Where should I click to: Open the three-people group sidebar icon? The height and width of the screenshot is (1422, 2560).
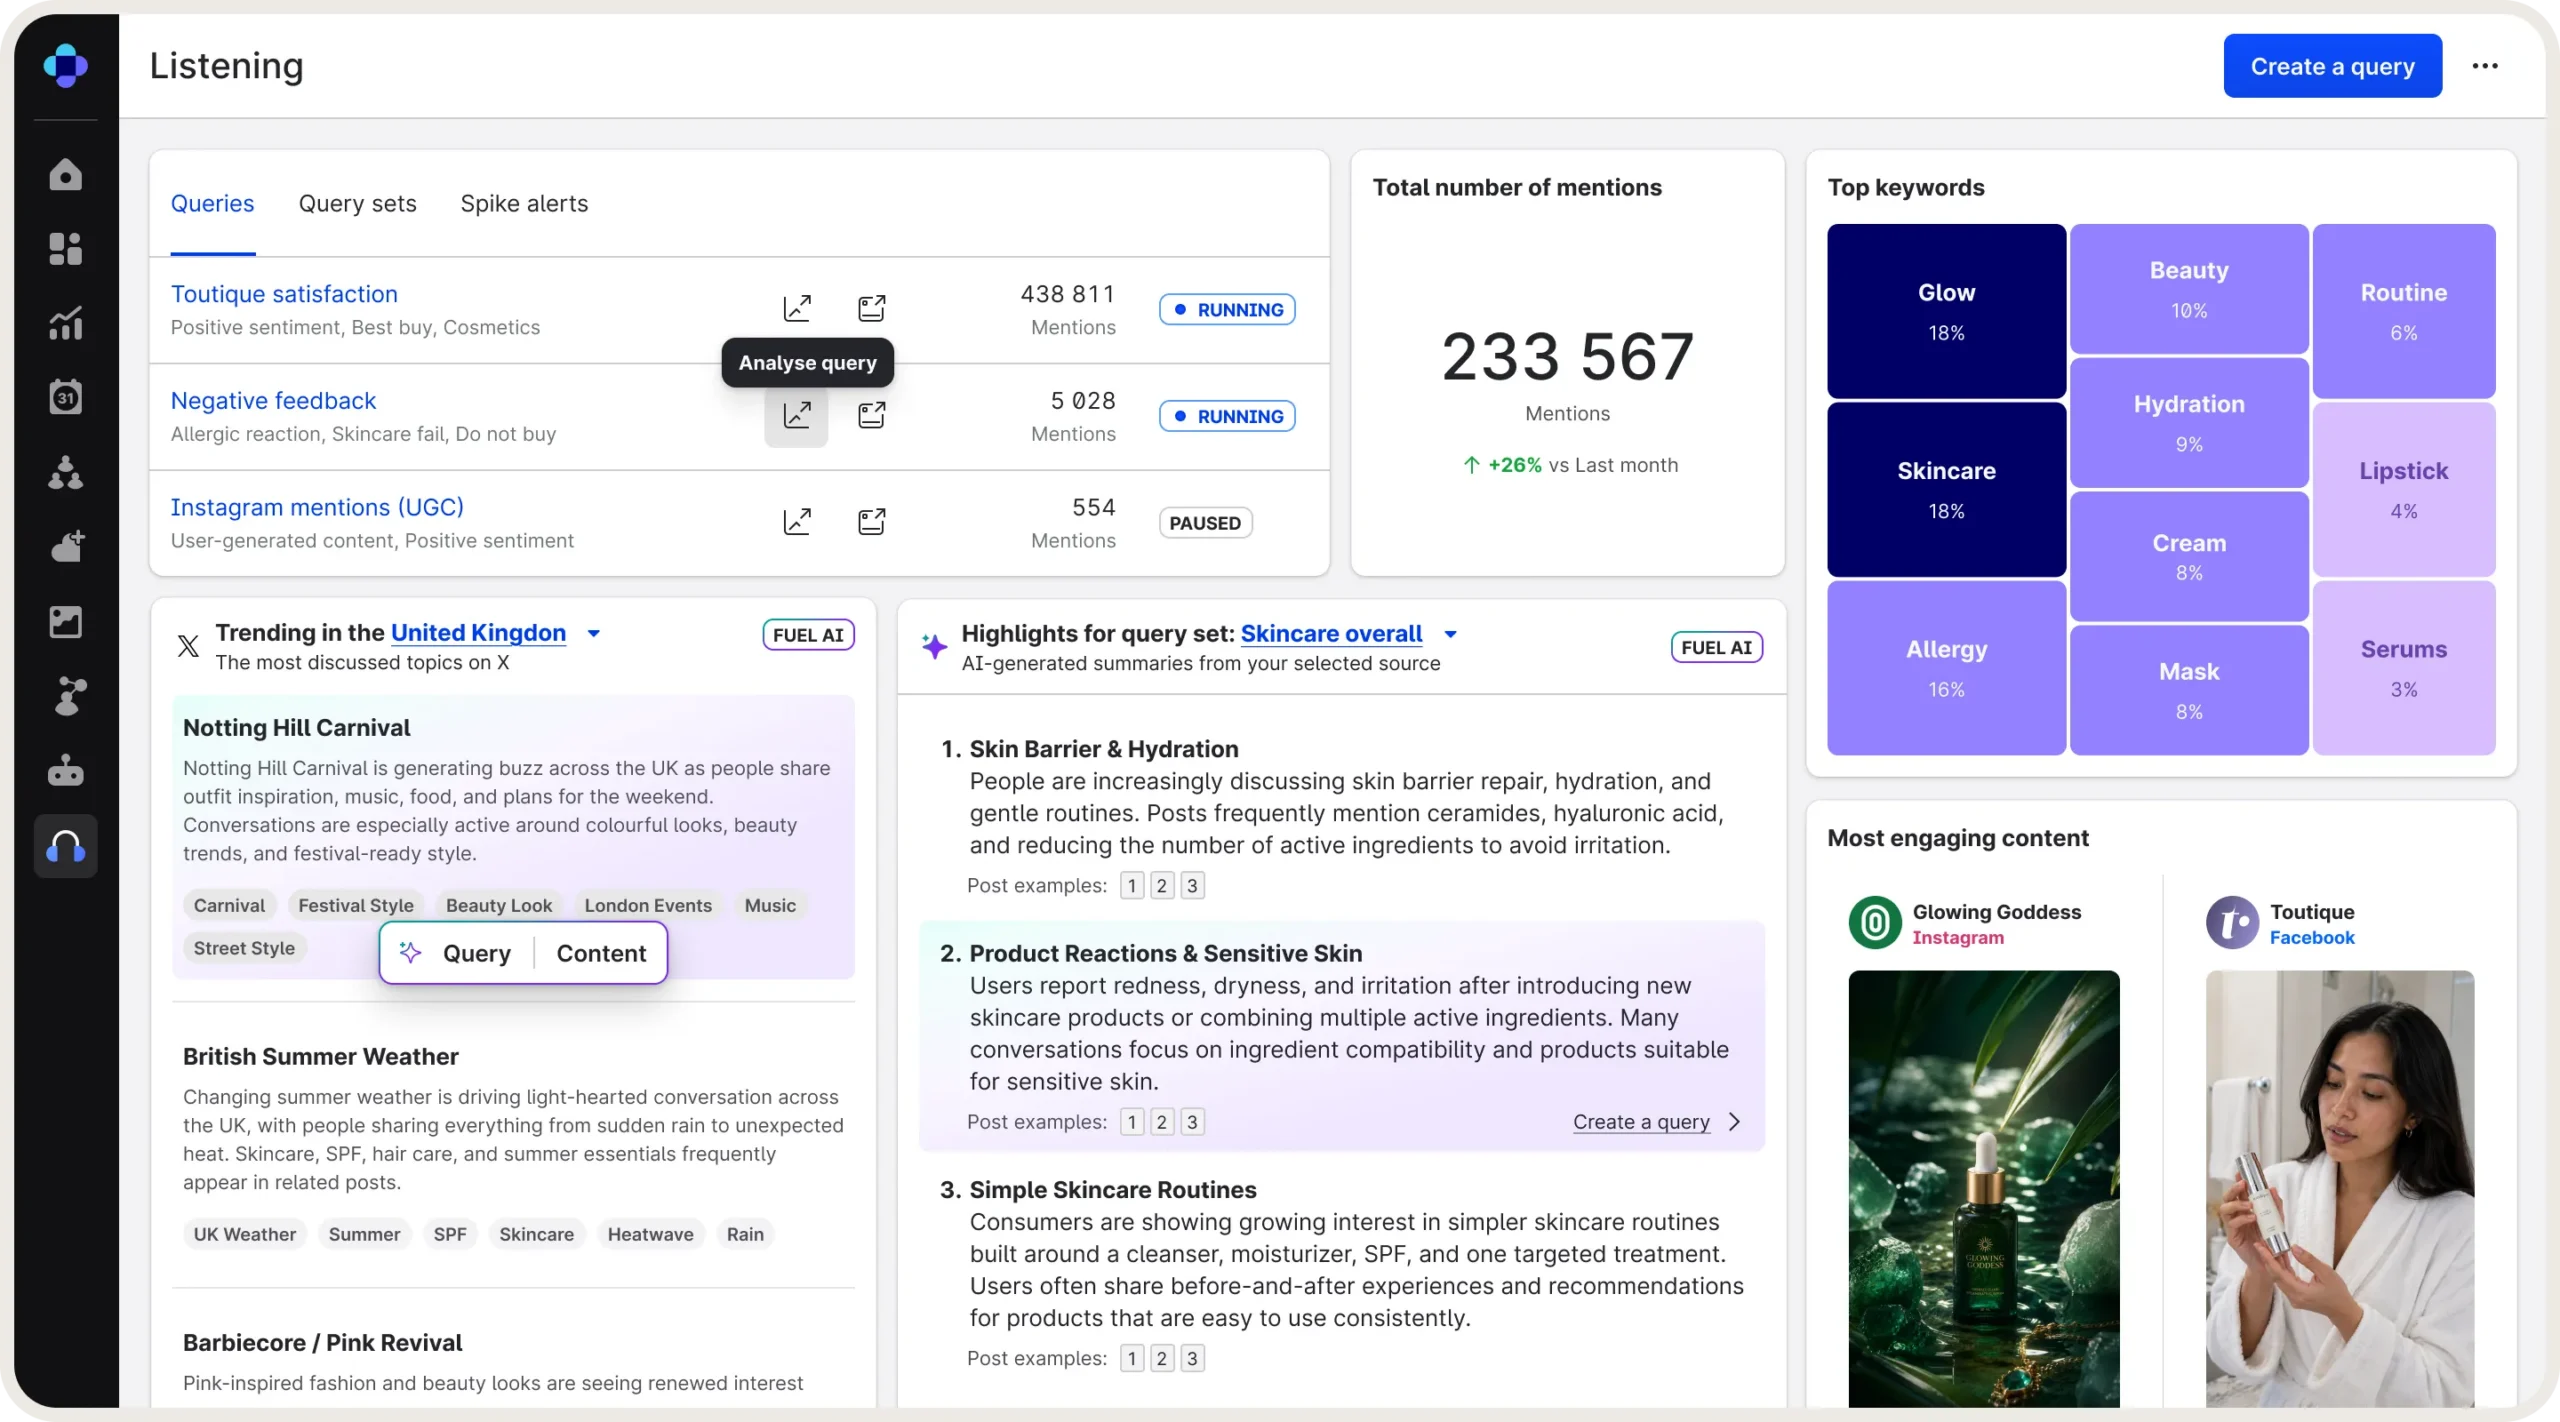click(x=66, y=472)
